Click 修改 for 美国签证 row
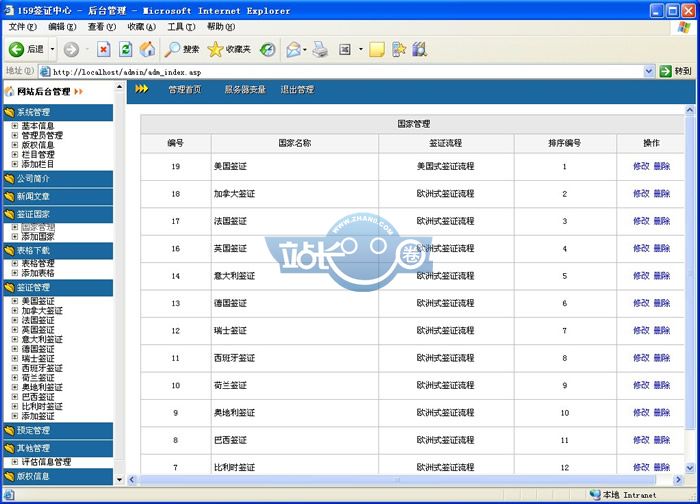Screen dimensions: 700x504 coord(641,166)
